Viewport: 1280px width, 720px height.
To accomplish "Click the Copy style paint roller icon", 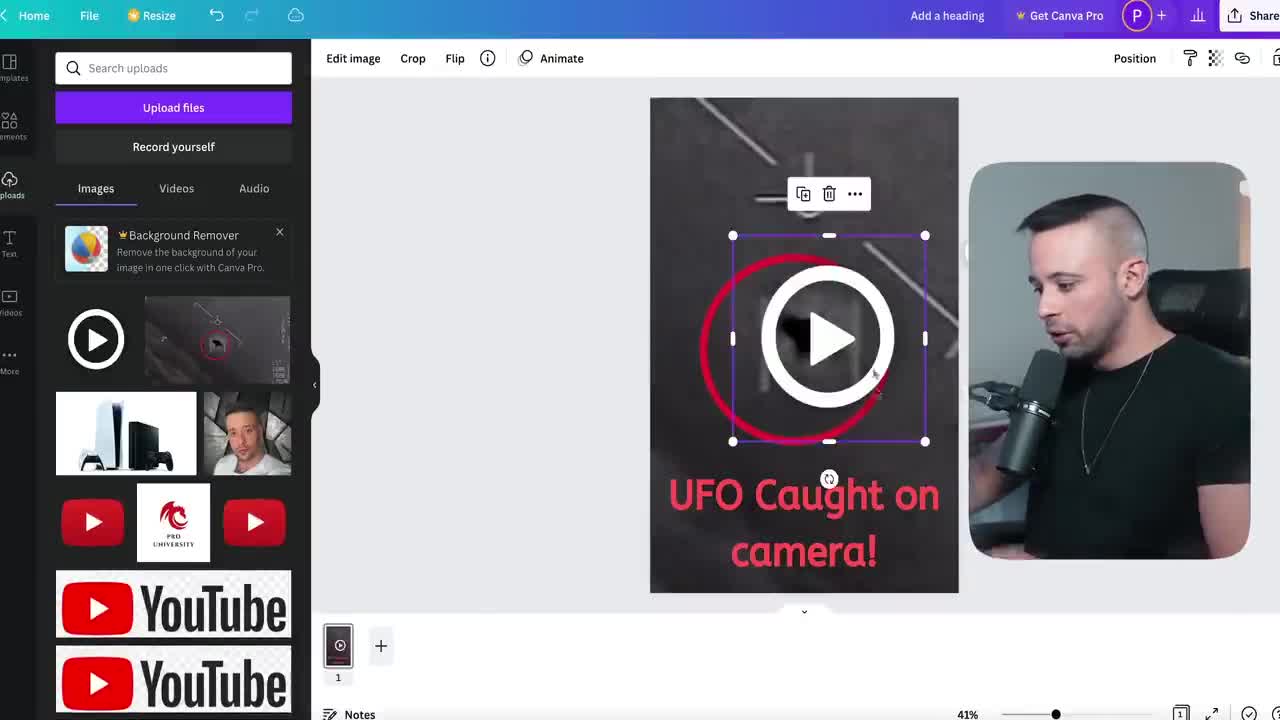I will (x=1190, y=58).
